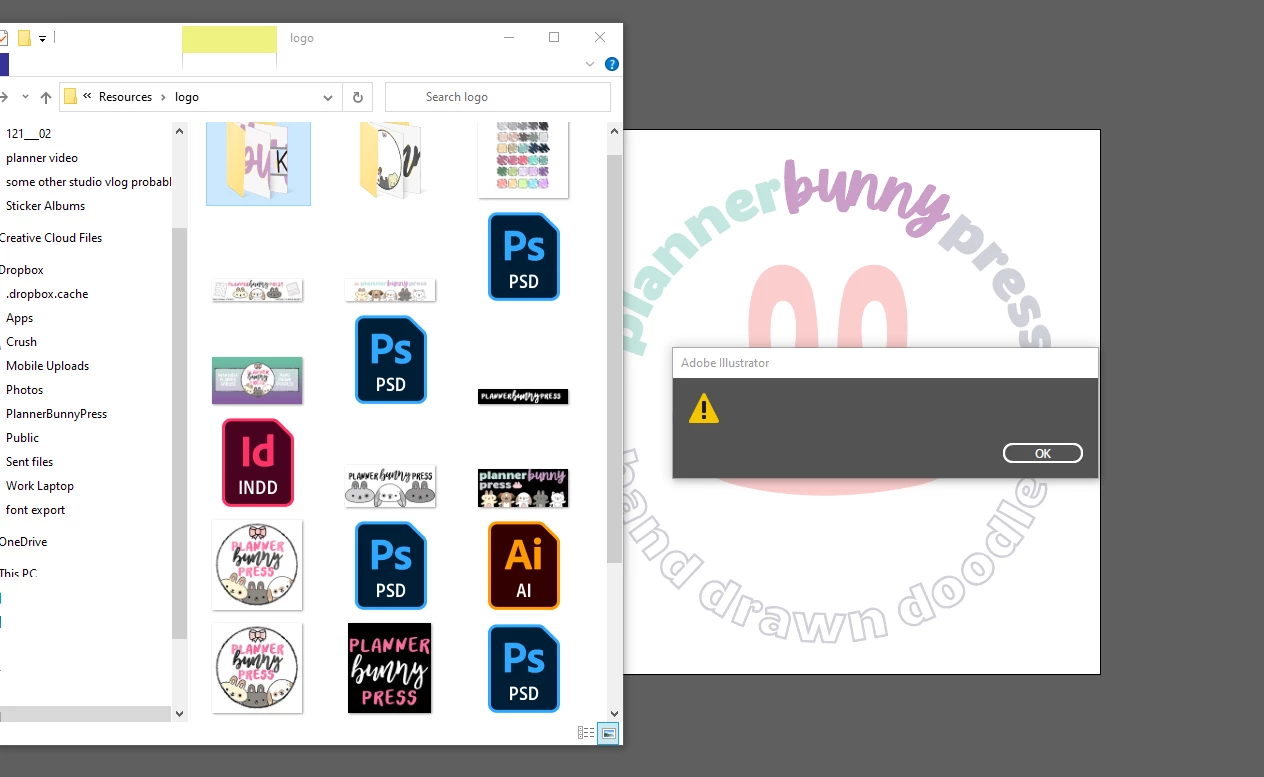Select the narrow black plannerbunnypress banner
This screenshot has height=777, width=1264.
coord(523,397)
